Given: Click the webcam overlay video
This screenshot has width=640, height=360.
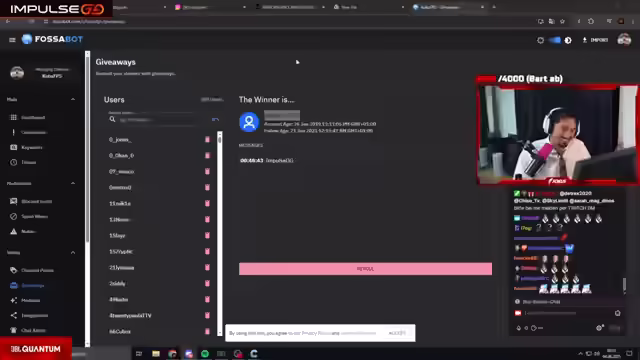Looking at the screenshot, I should (557, 134).
